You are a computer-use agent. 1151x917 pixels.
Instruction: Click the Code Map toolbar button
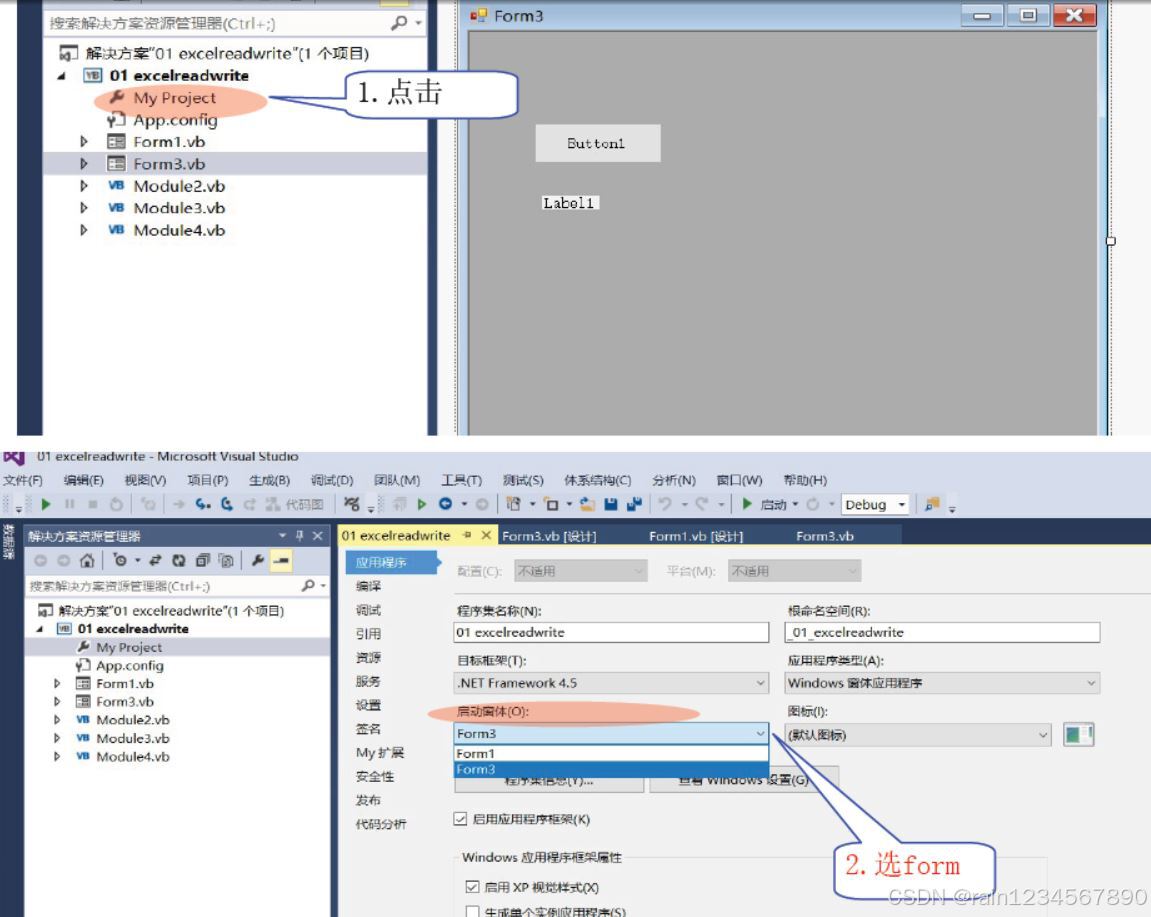(x=294, y=504)
